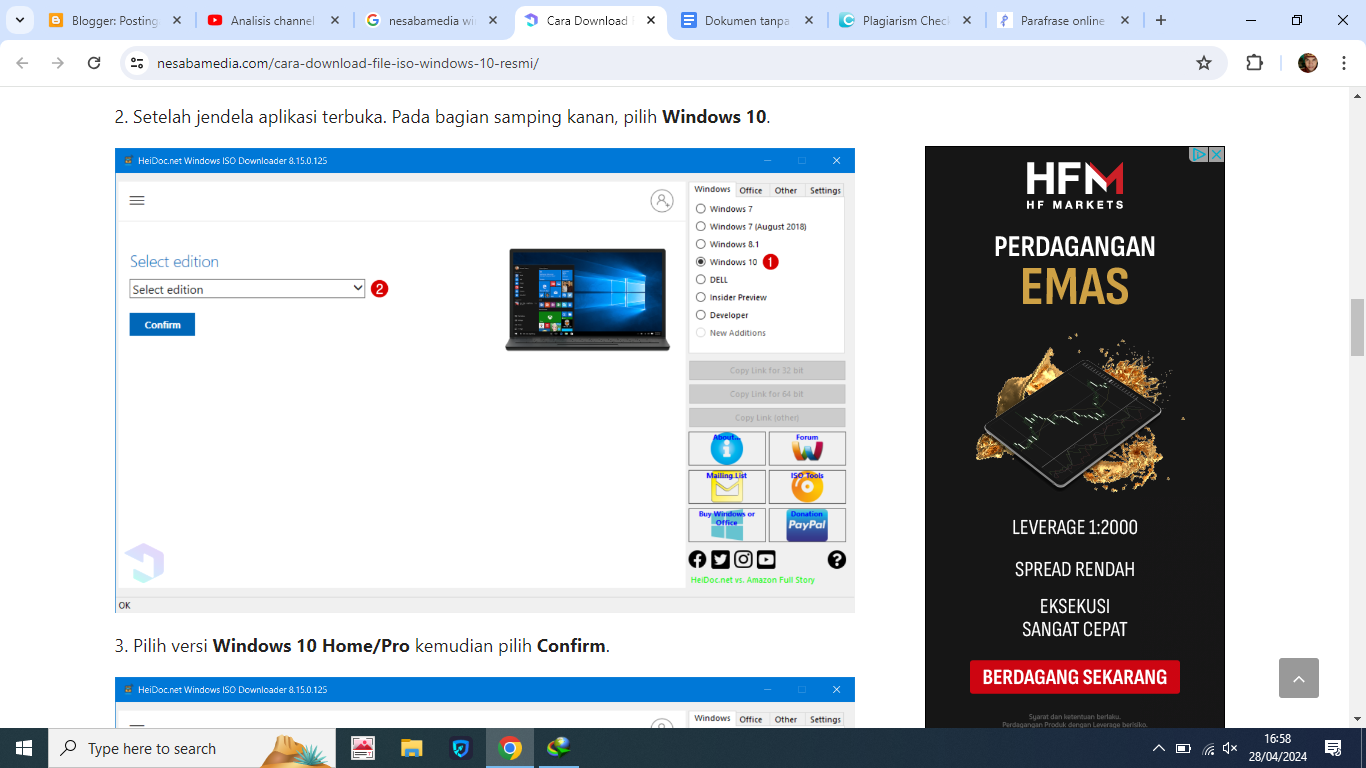Select the Insider Preview radio button
Viewport: 1366px width, 768px height.
[701, 297]
